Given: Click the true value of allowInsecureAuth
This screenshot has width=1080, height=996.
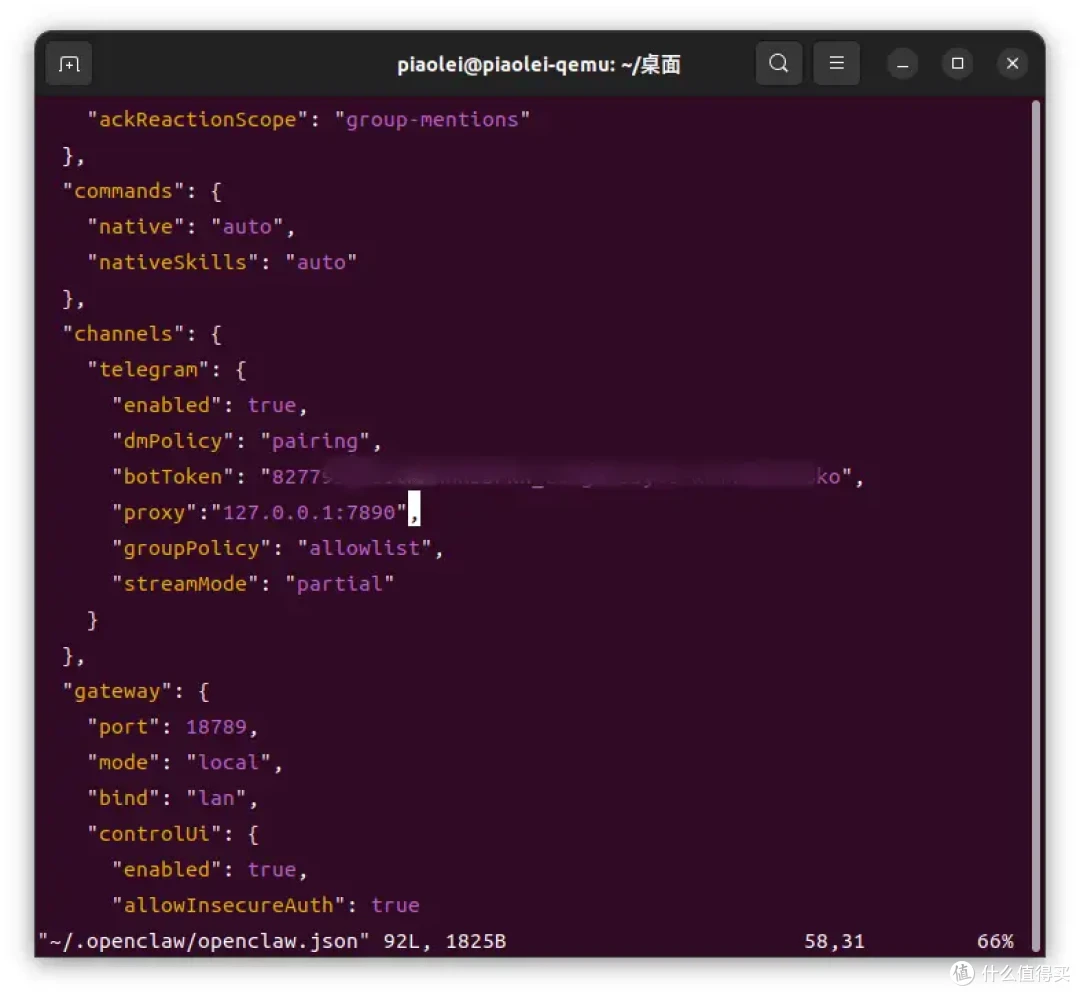Looking at the screenshot, I should [x=395, y=906].
